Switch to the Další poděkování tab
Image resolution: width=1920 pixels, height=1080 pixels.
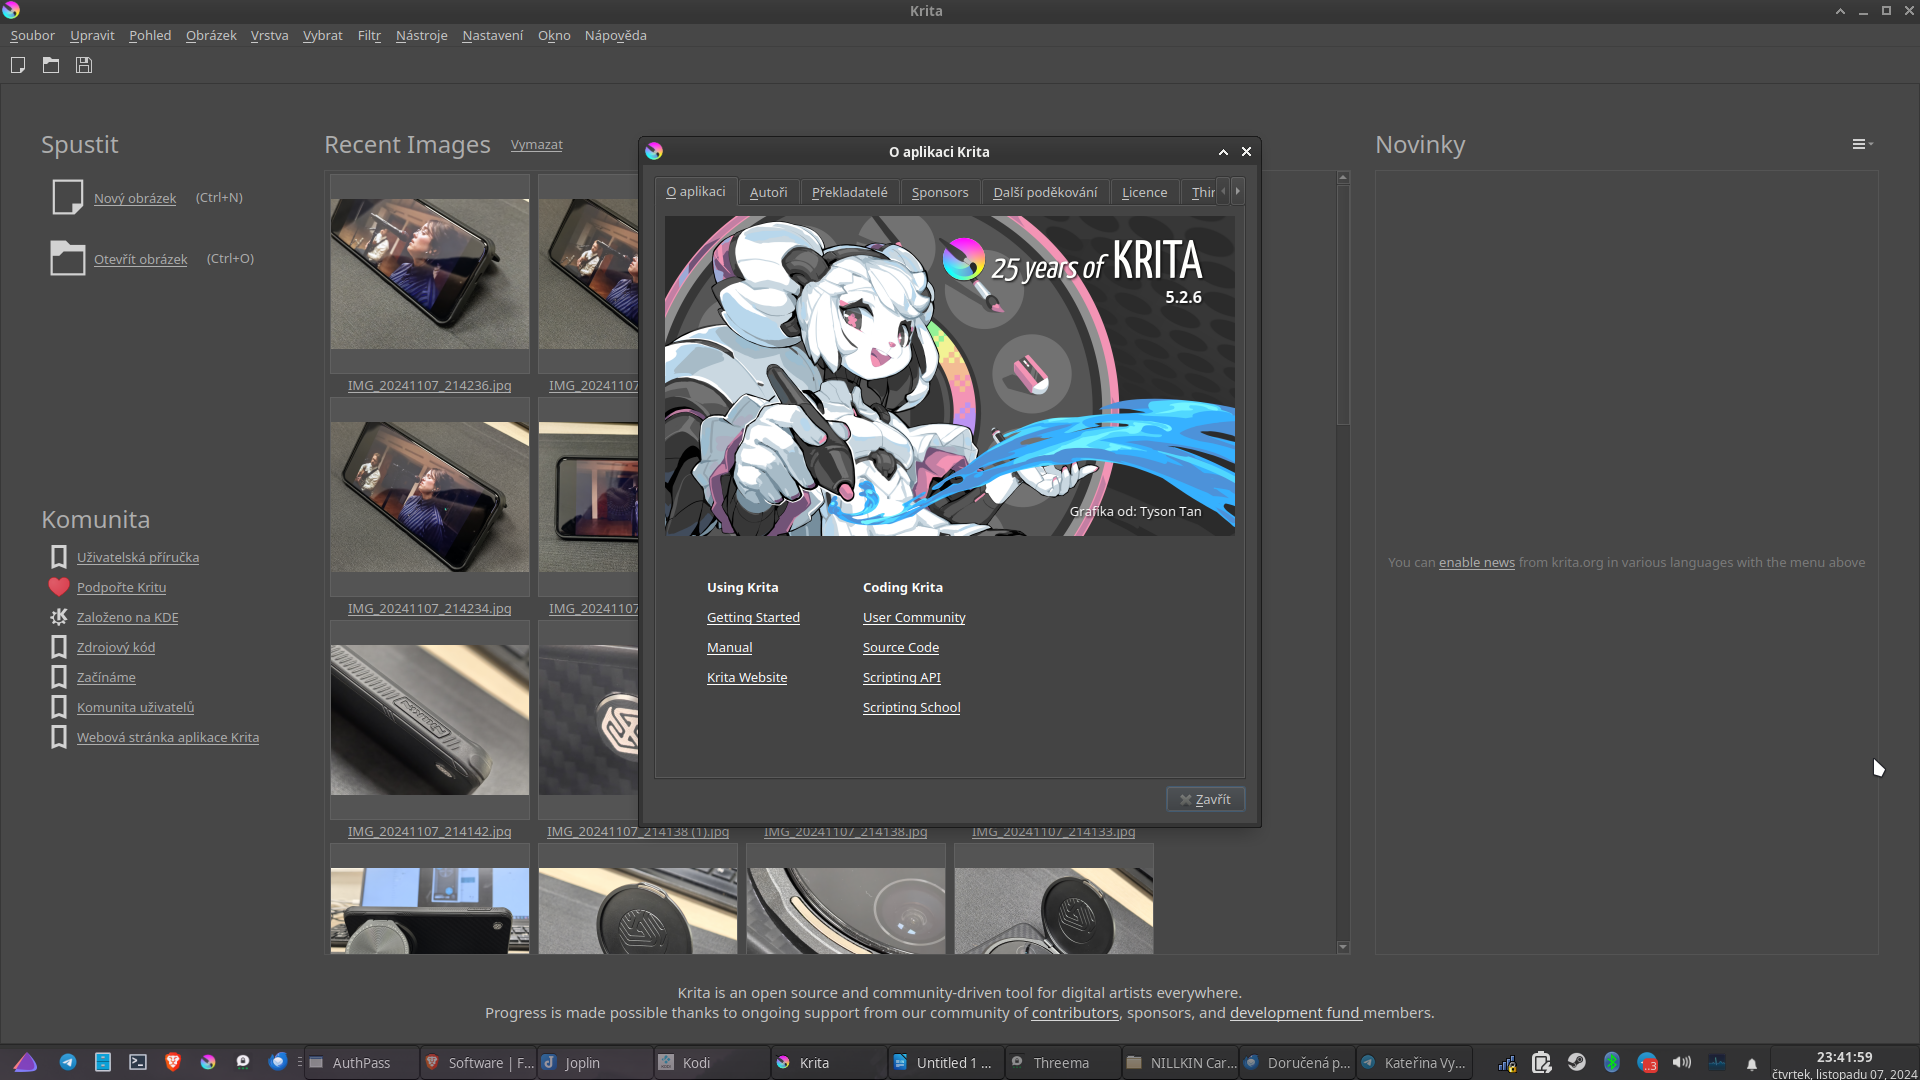(x=1045, y=192)
